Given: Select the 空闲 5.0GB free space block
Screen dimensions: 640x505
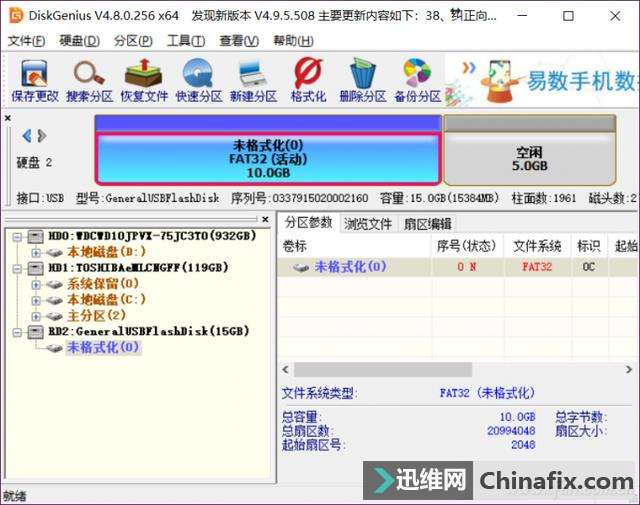Looking at the screenshot, I should [529, 159].
